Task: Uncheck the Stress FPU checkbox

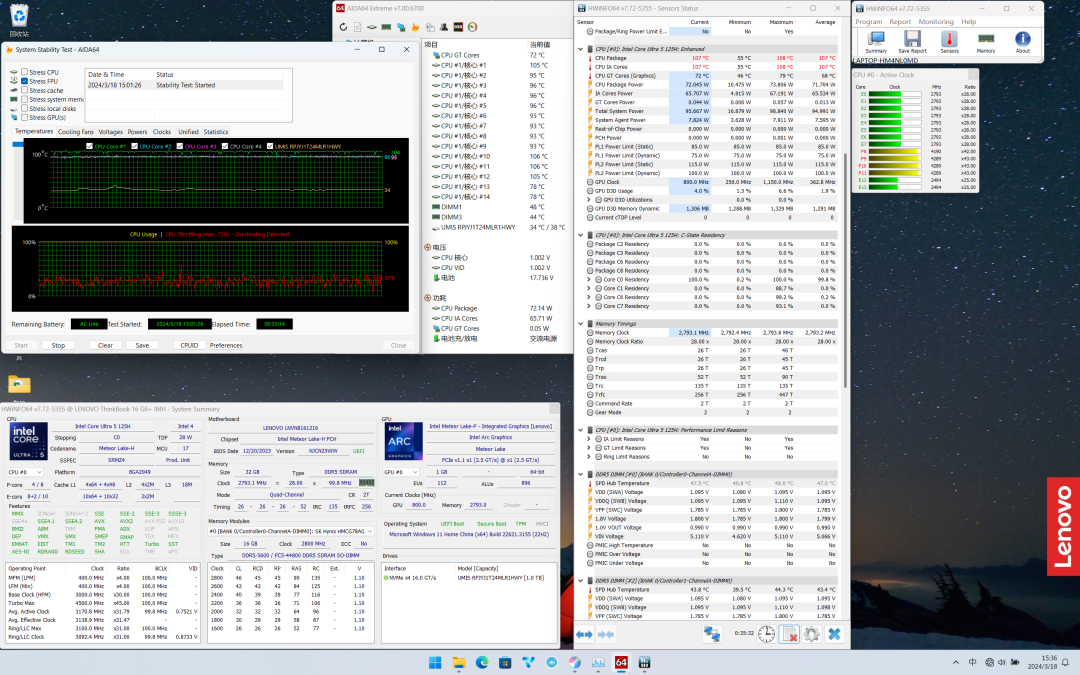Action: coord(25,81)
